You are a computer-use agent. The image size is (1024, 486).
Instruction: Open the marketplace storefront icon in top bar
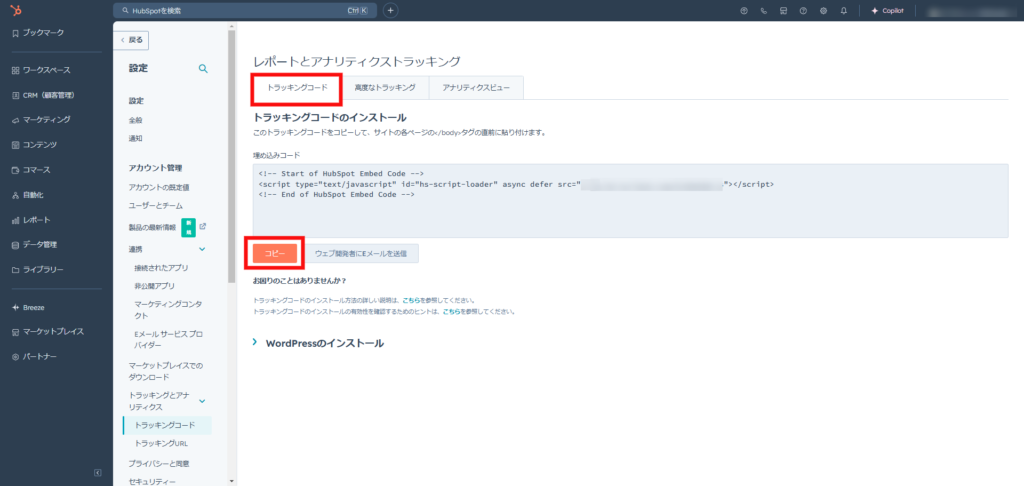point(783,10)
